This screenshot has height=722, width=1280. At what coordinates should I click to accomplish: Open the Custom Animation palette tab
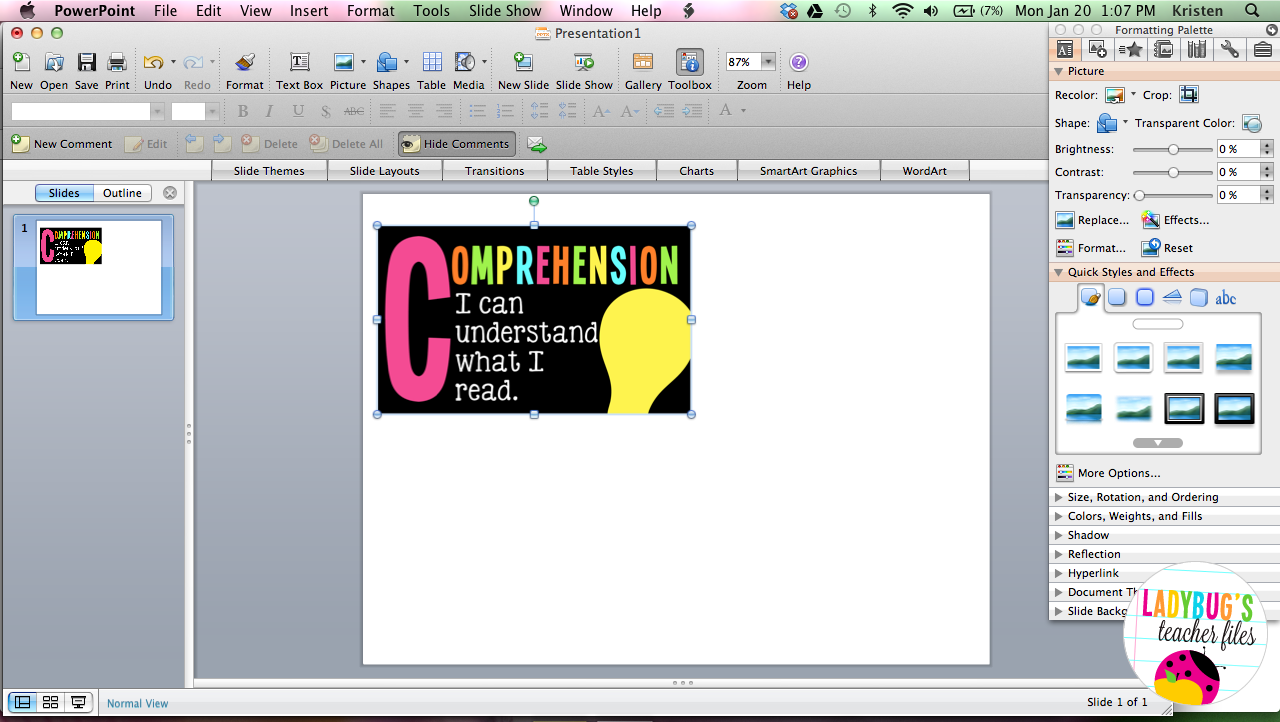pyautogui.click(x=1131, y=49)
